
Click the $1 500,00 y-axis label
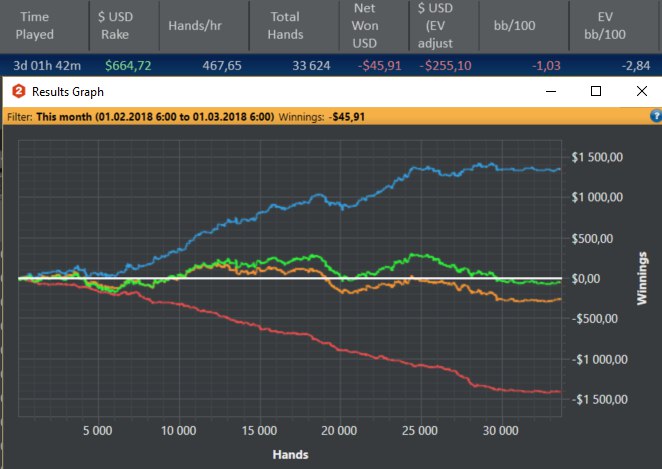click(x=597, y=157)
